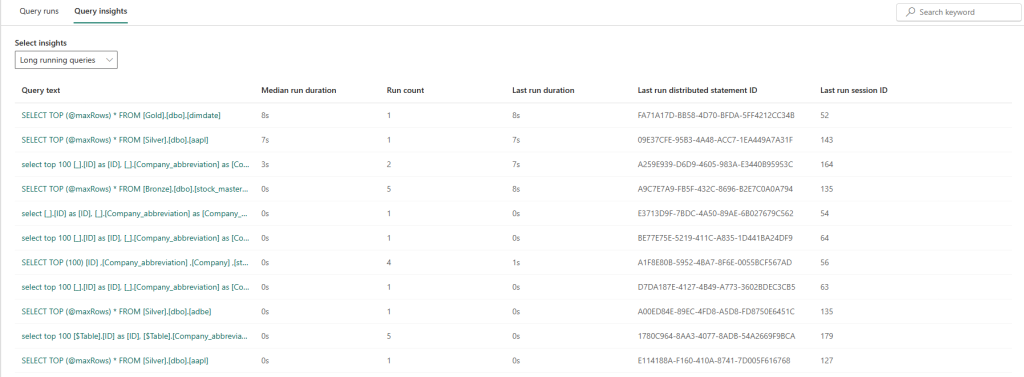Open the Long running queries dropdown
The width and height of the screenshot is (1024, 377).
66,60
